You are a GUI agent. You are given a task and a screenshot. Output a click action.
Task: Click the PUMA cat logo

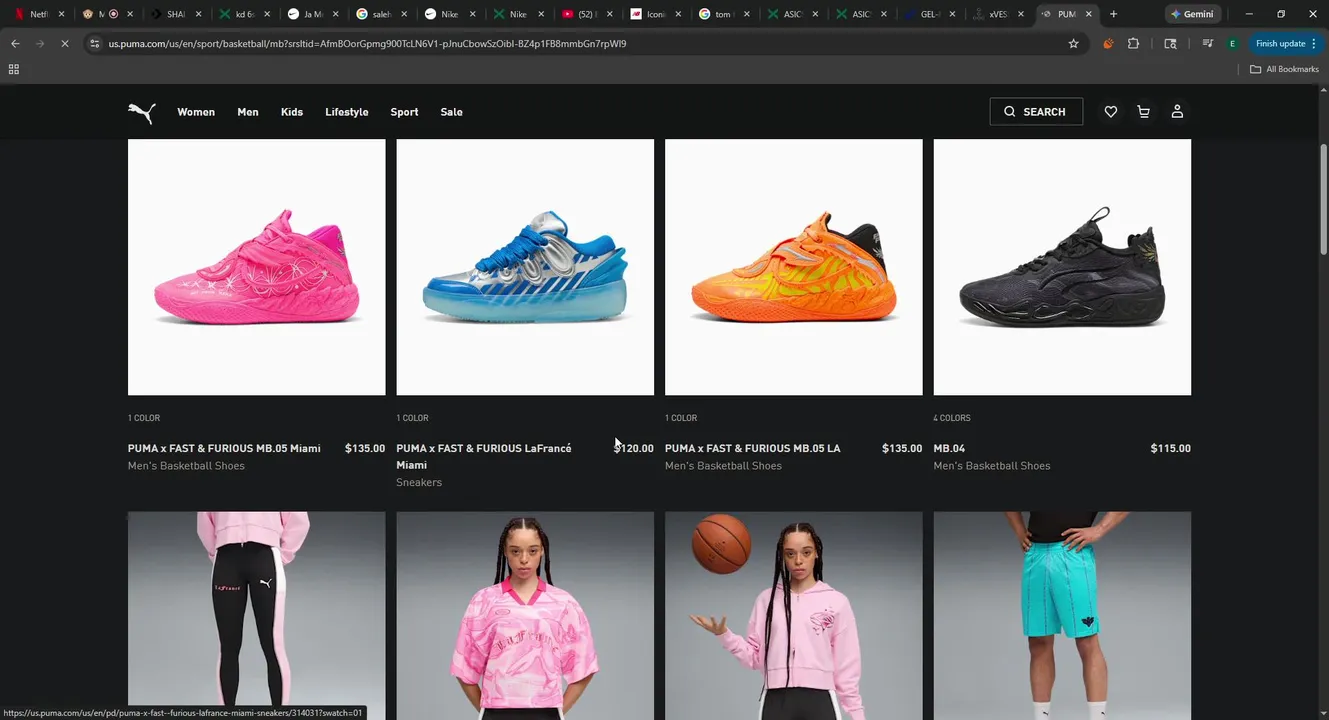(x=142, y=112)
